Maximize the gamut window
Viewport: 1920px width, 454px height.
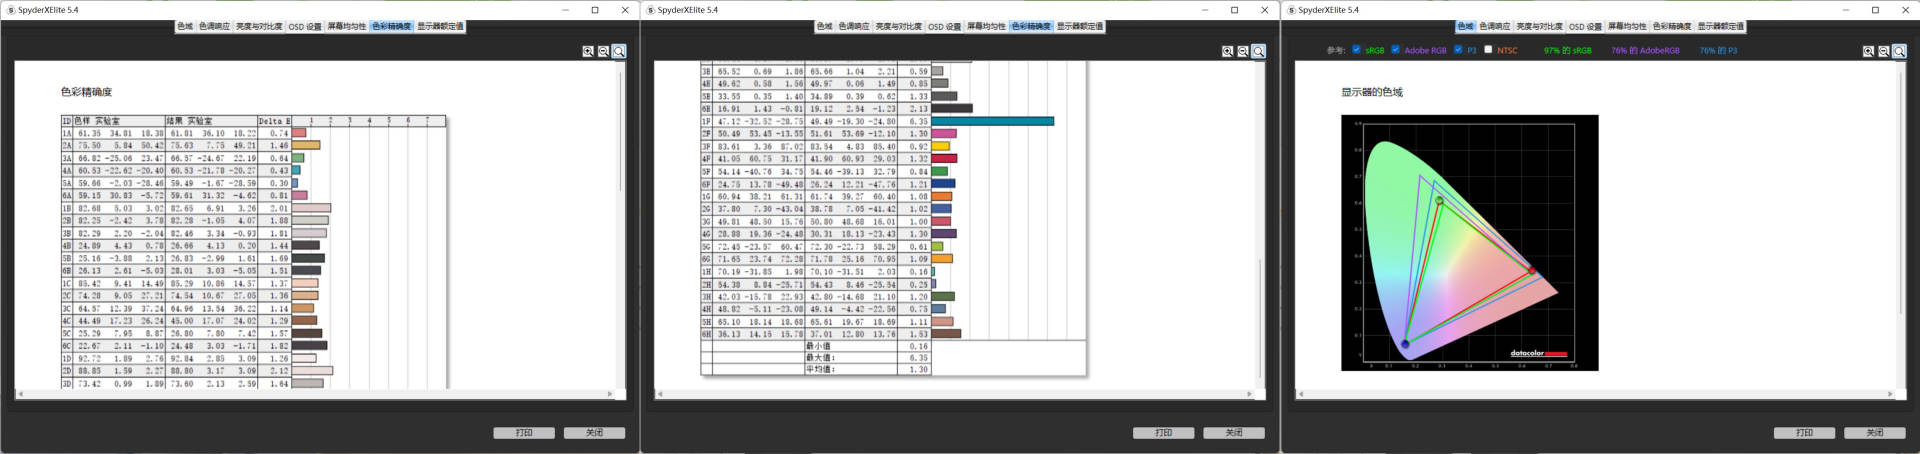pos(1875,10)
